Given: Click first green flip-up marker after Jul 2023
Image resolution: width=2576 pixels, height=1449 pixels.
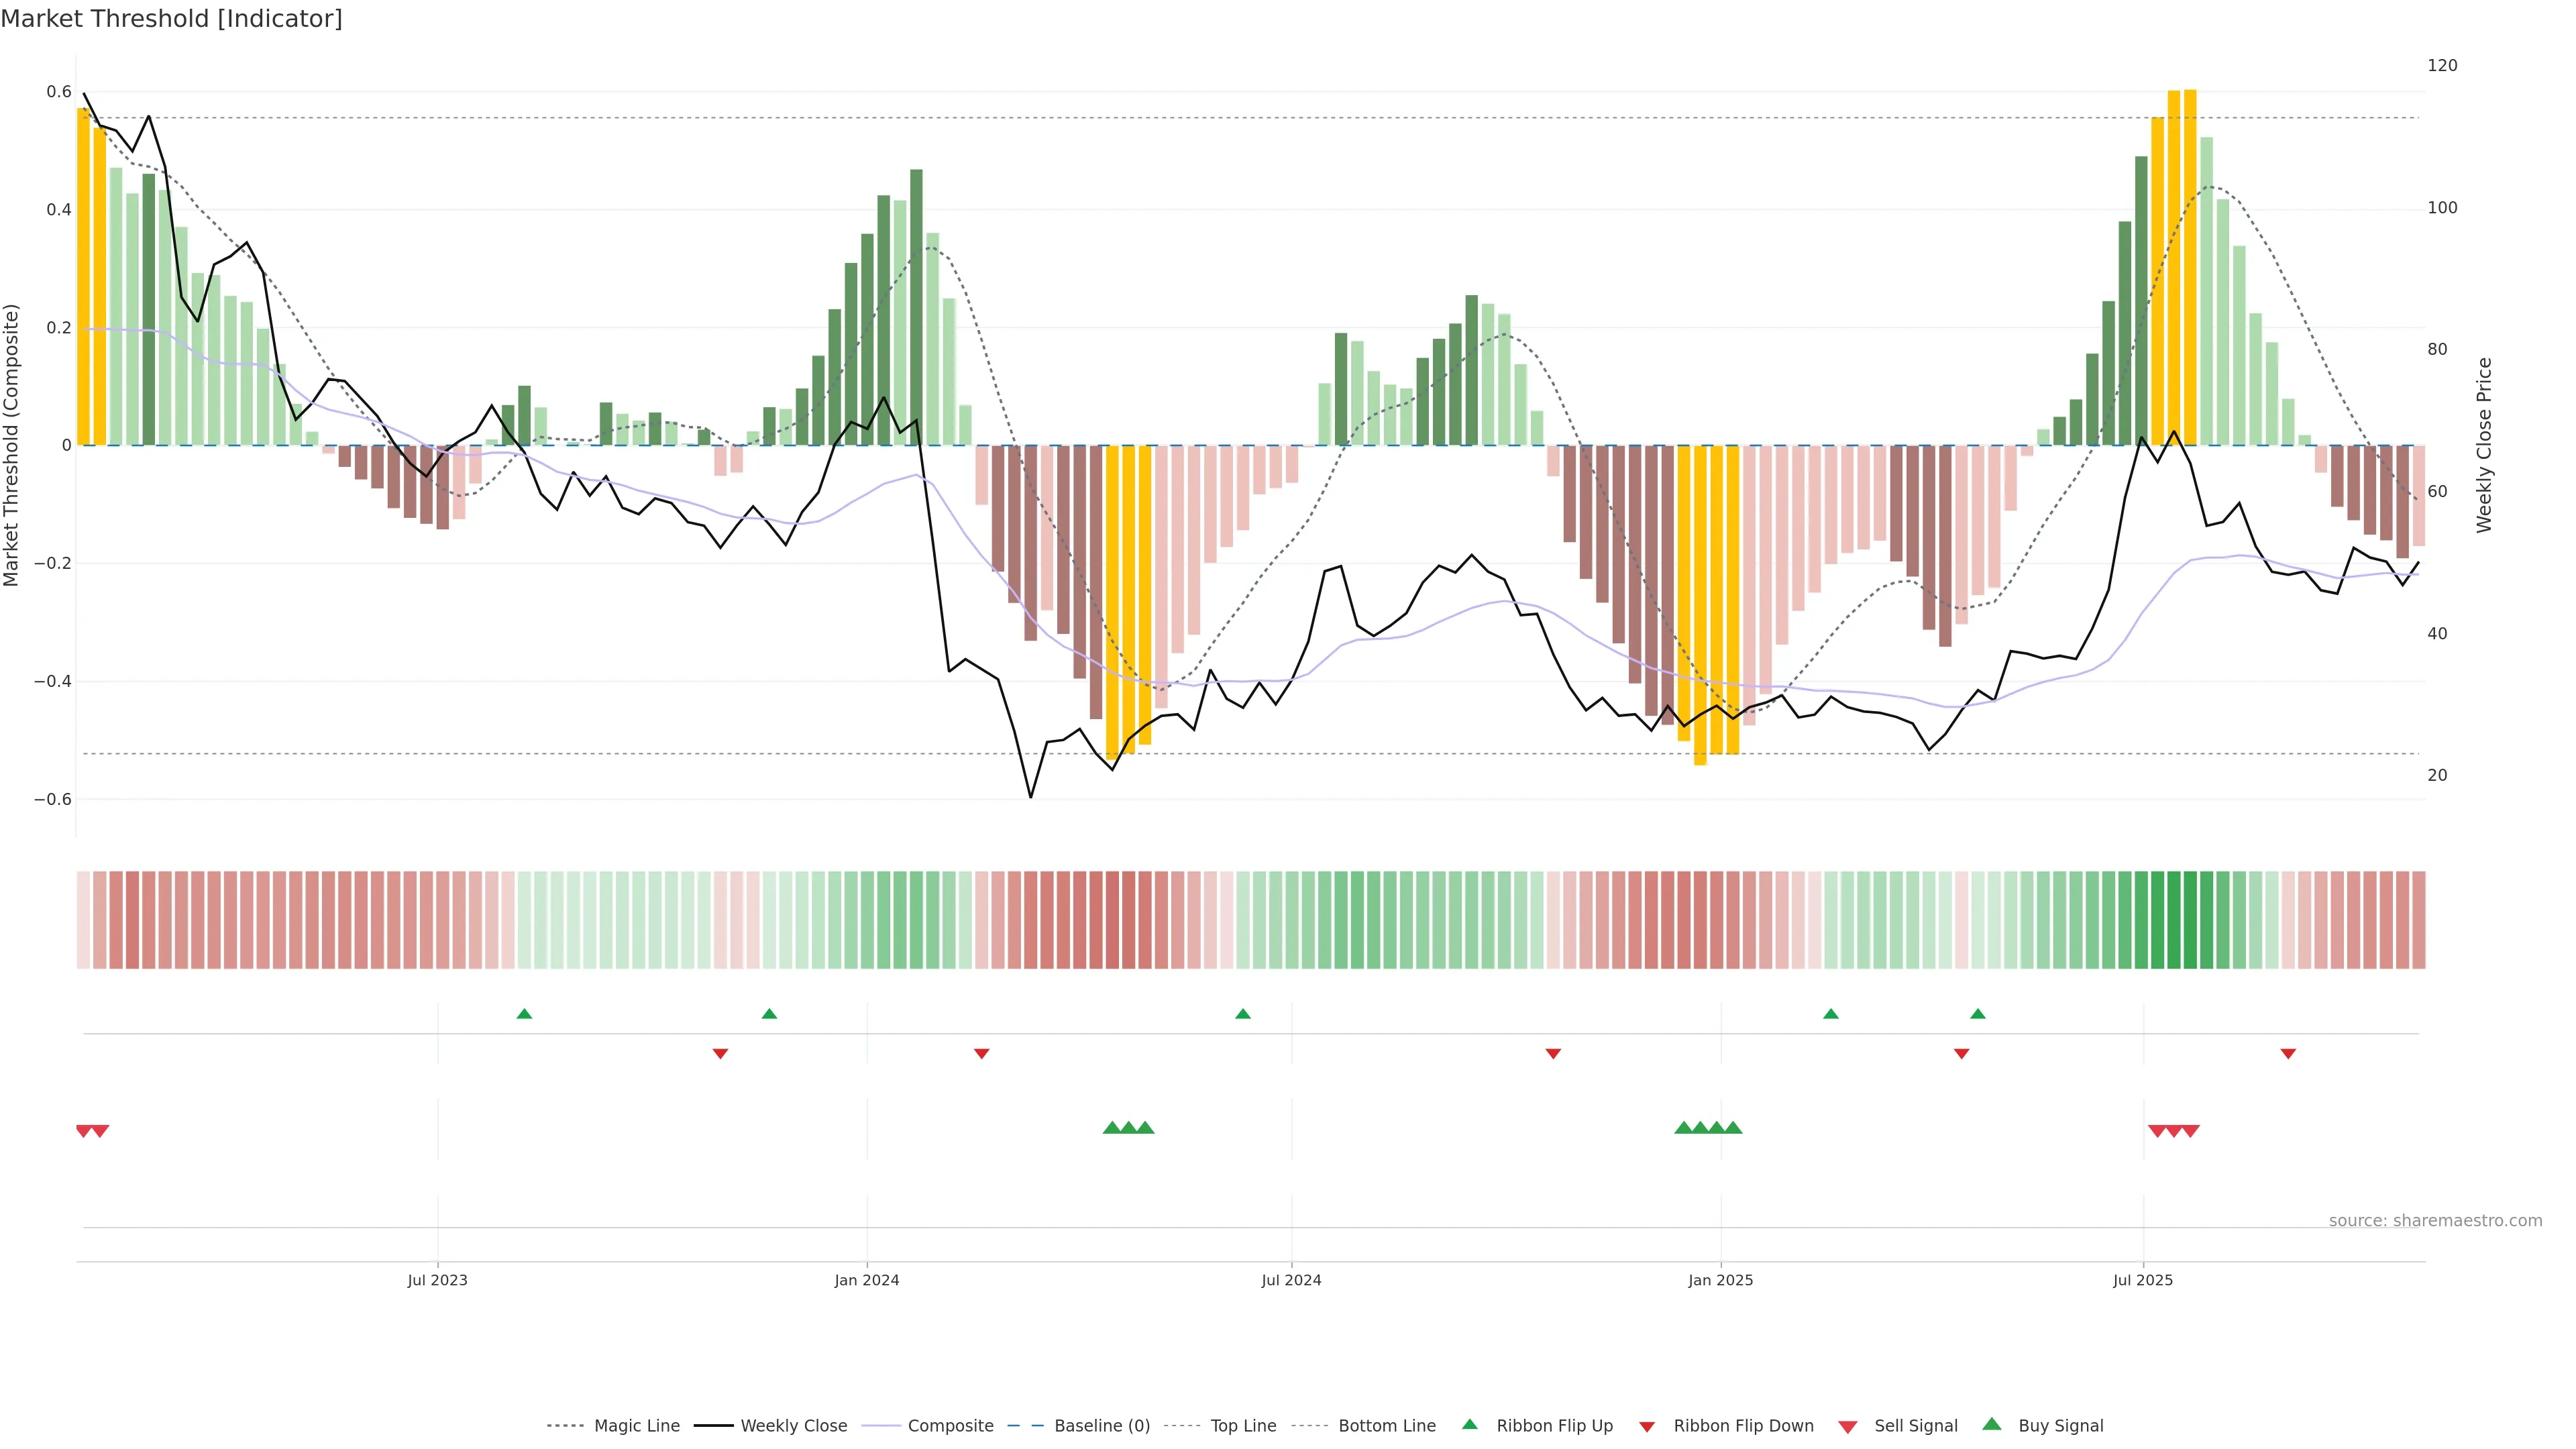Looking at the screenshot, I should pos(524,1014).
